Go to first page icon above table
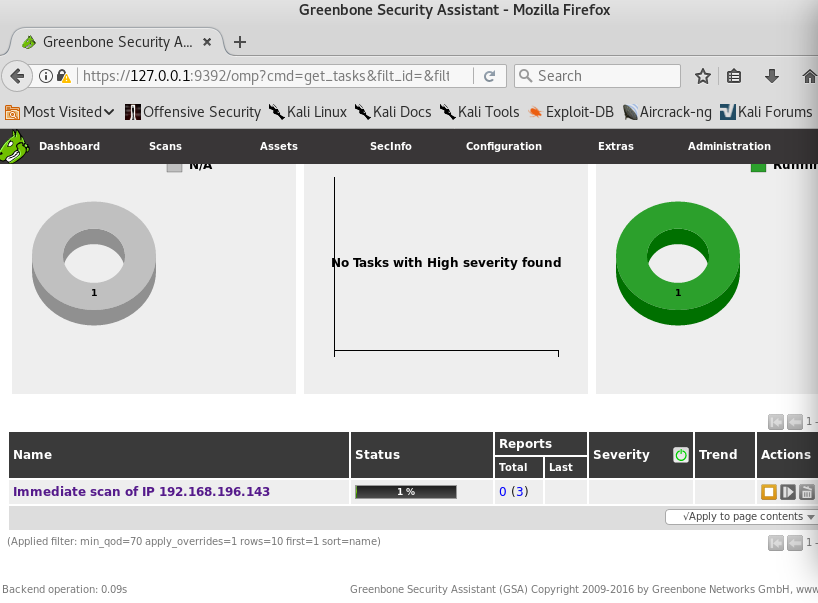This screenshot has height=603, width=818. pos(776,421)
